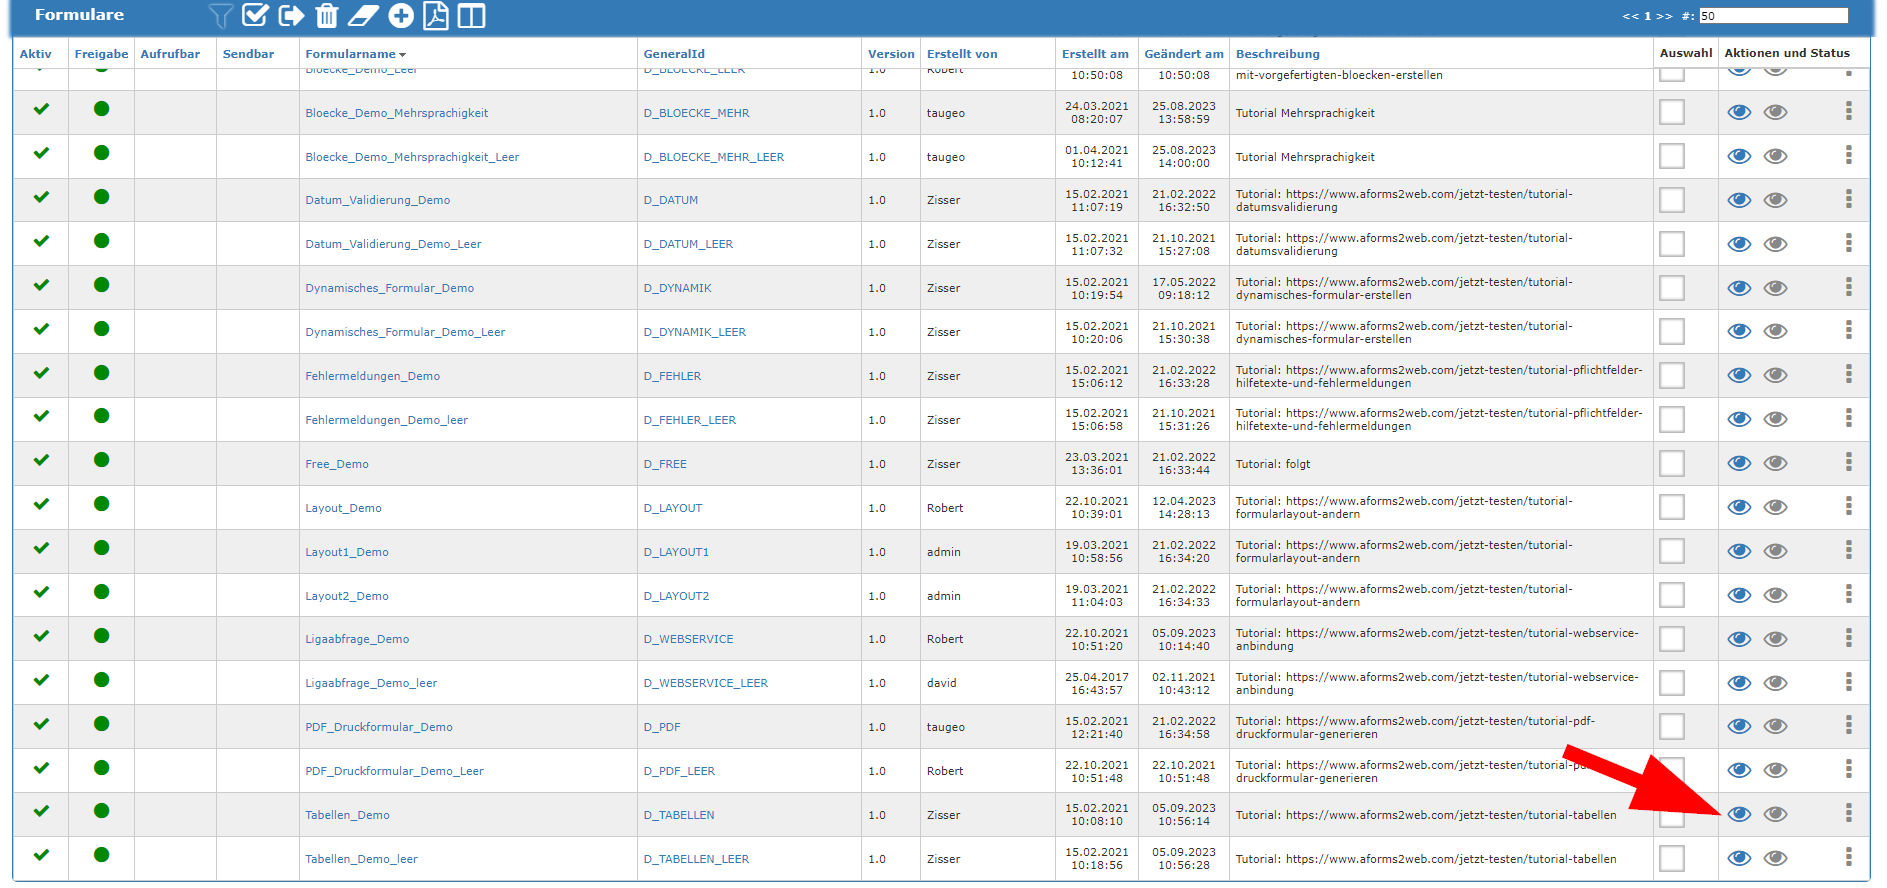Open three-dot menu for PDF_Druckformular_Demo_Leer
This screenshot has height=888, width=1887.
pos(1849,769)
